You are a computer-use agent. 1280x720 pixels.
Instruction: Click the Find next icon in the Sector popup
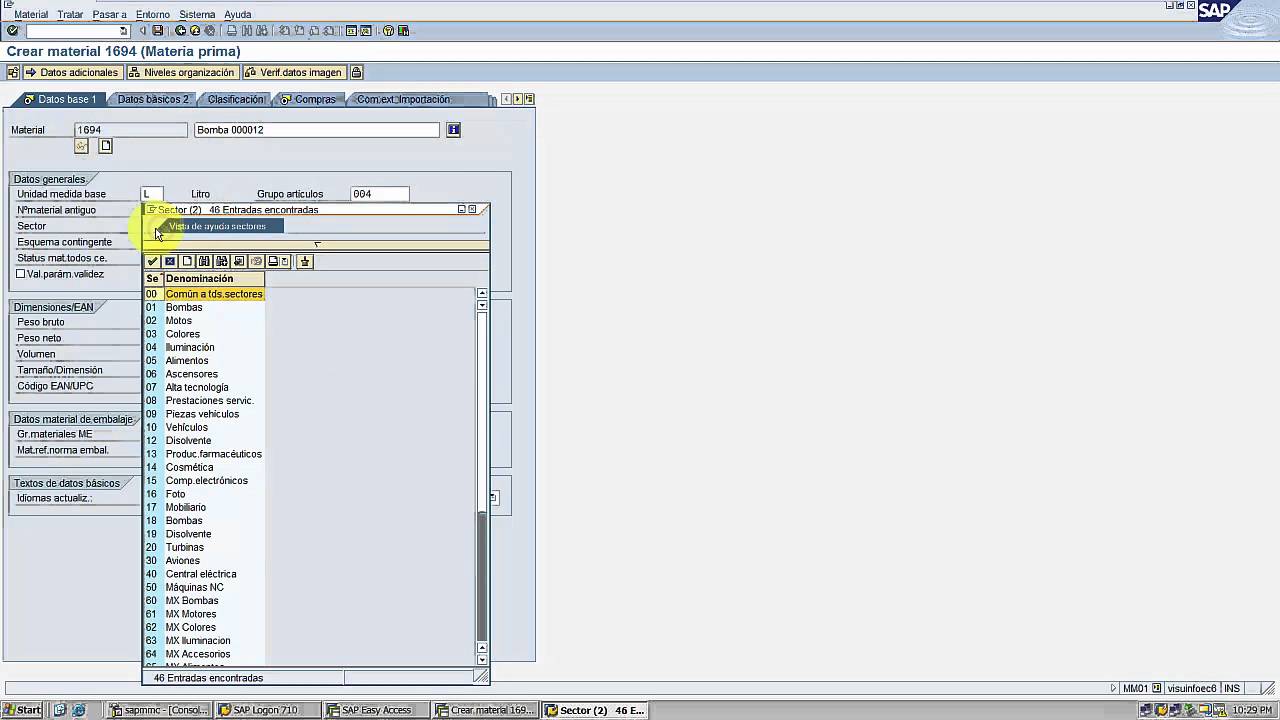coord(221,261)
